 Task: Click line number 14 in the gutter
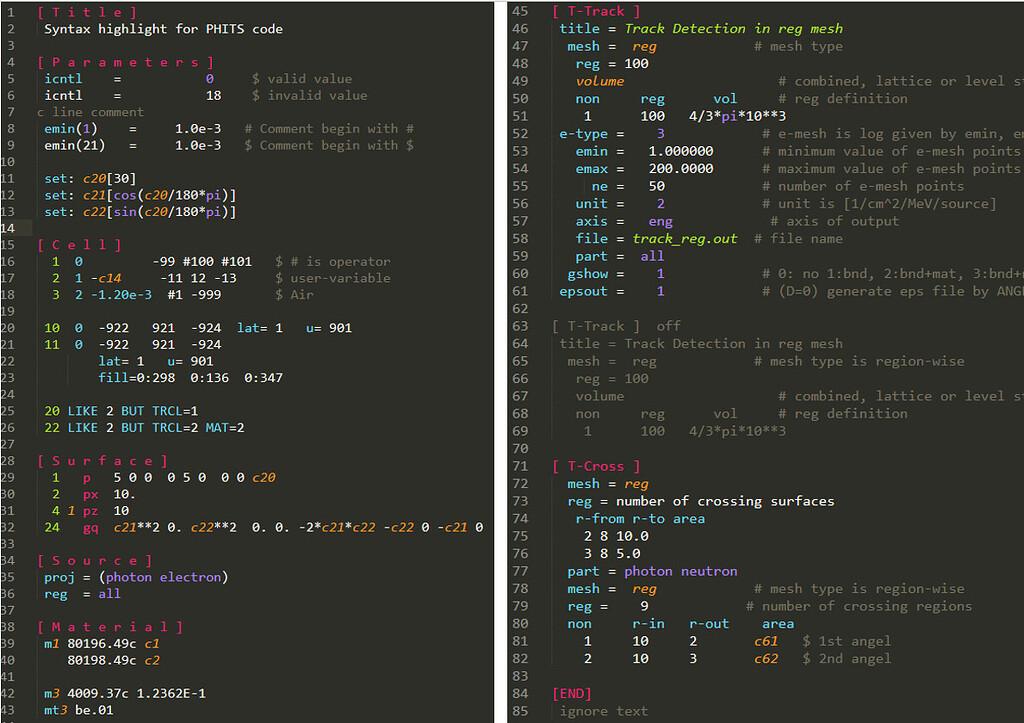click(x=7, y=229)
